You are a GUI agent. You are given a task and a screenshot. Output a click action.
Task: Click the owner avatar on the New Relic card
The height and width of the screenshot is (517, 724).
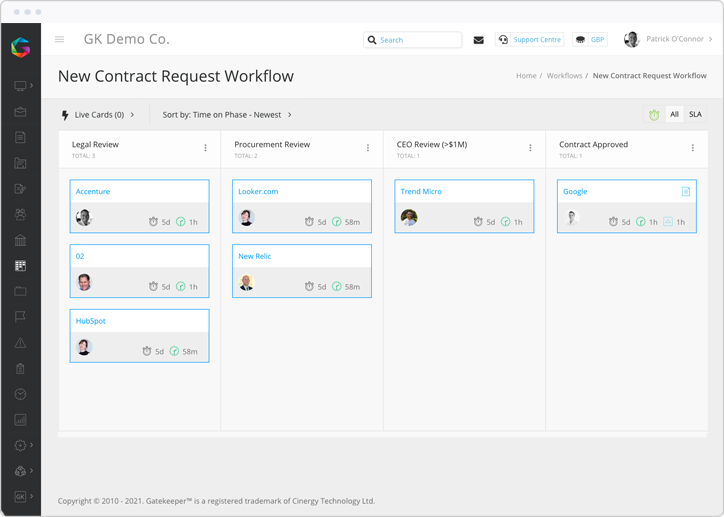point(247,282)
